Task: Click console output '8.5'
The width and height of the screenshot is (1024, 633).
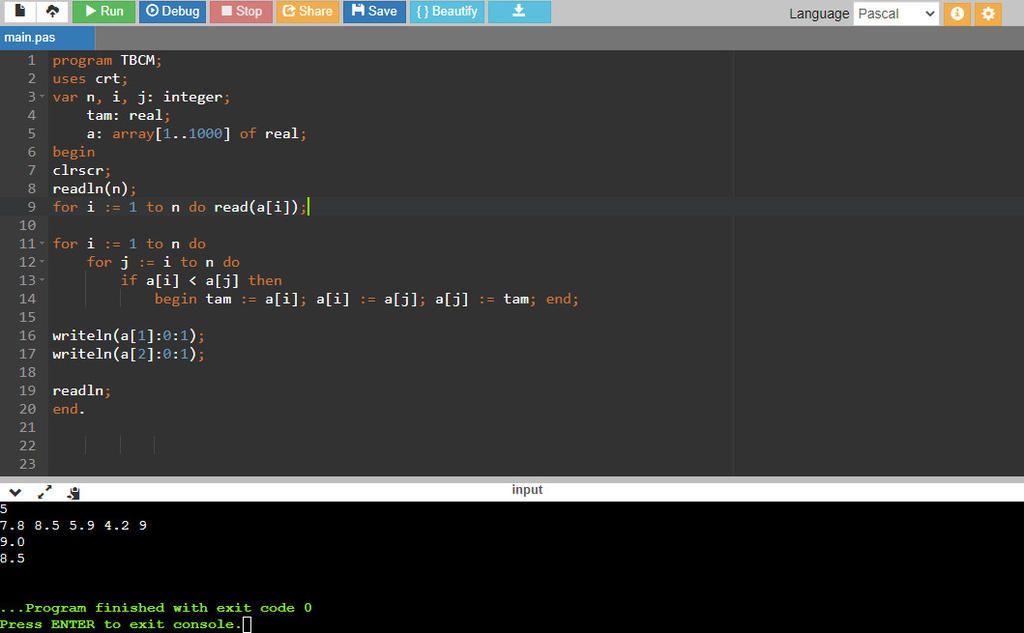Action: [12, 559]
